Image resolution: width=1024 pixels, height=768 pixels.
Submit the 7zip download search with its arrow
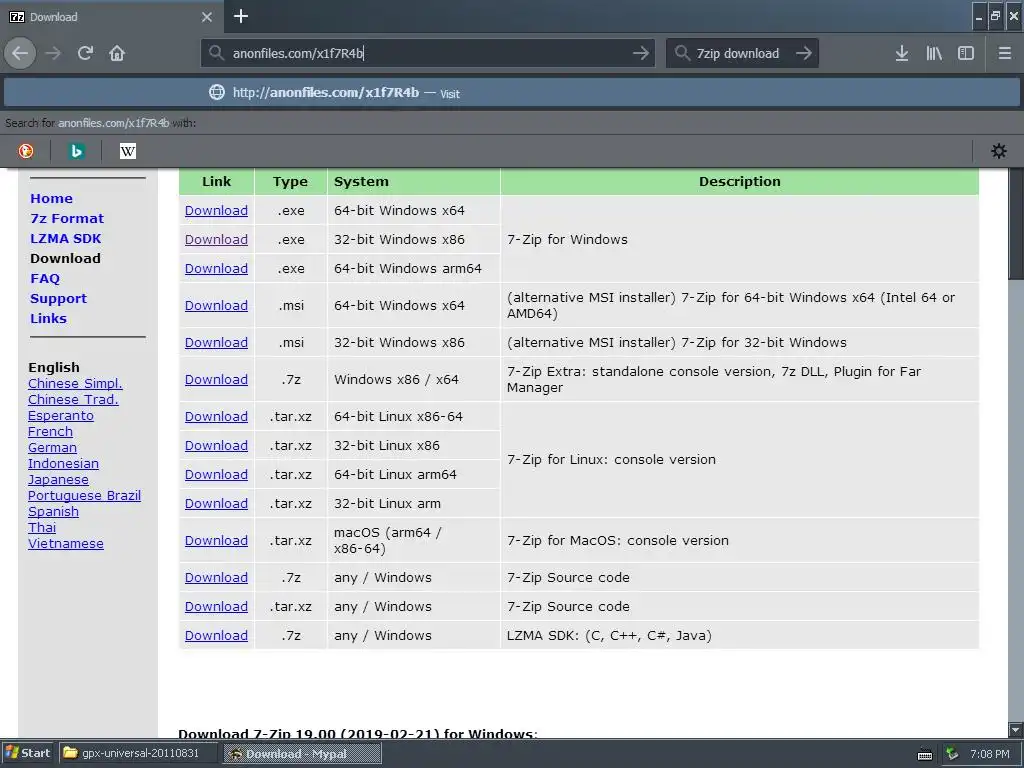[x=803, y=53]
